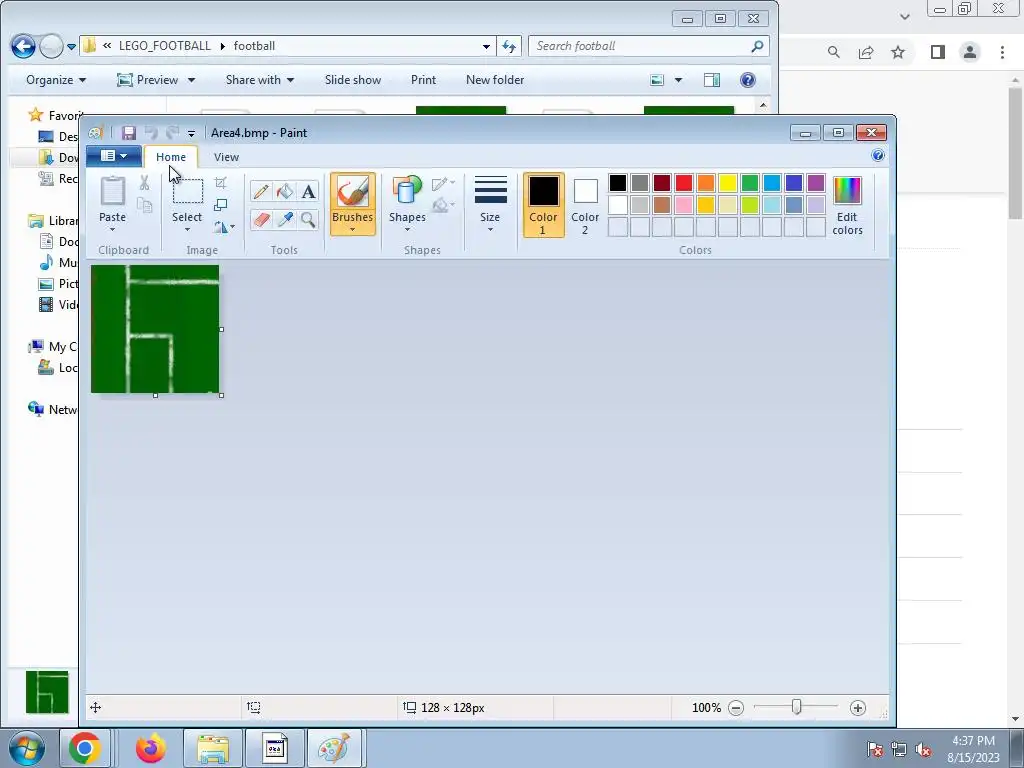The height and width of the screenshot is (768, 1024).
Task: Click LEGO_FOOTBALL in address breadcrumb
Action: point(165,46)
